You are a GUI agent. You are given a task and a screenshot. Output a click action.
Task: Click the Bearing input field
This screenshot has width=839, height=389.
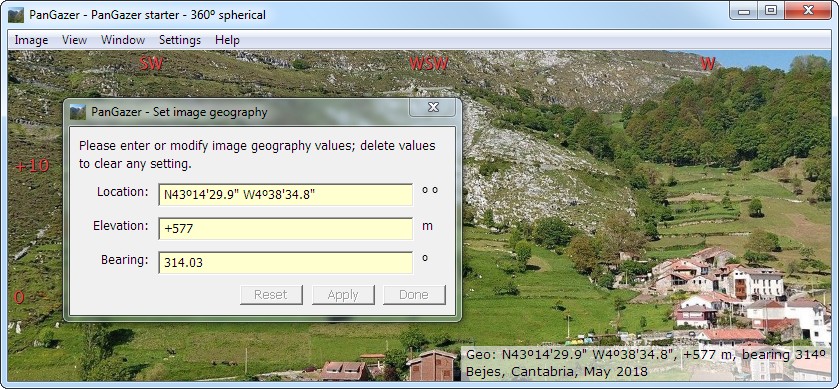pos(286,263)
